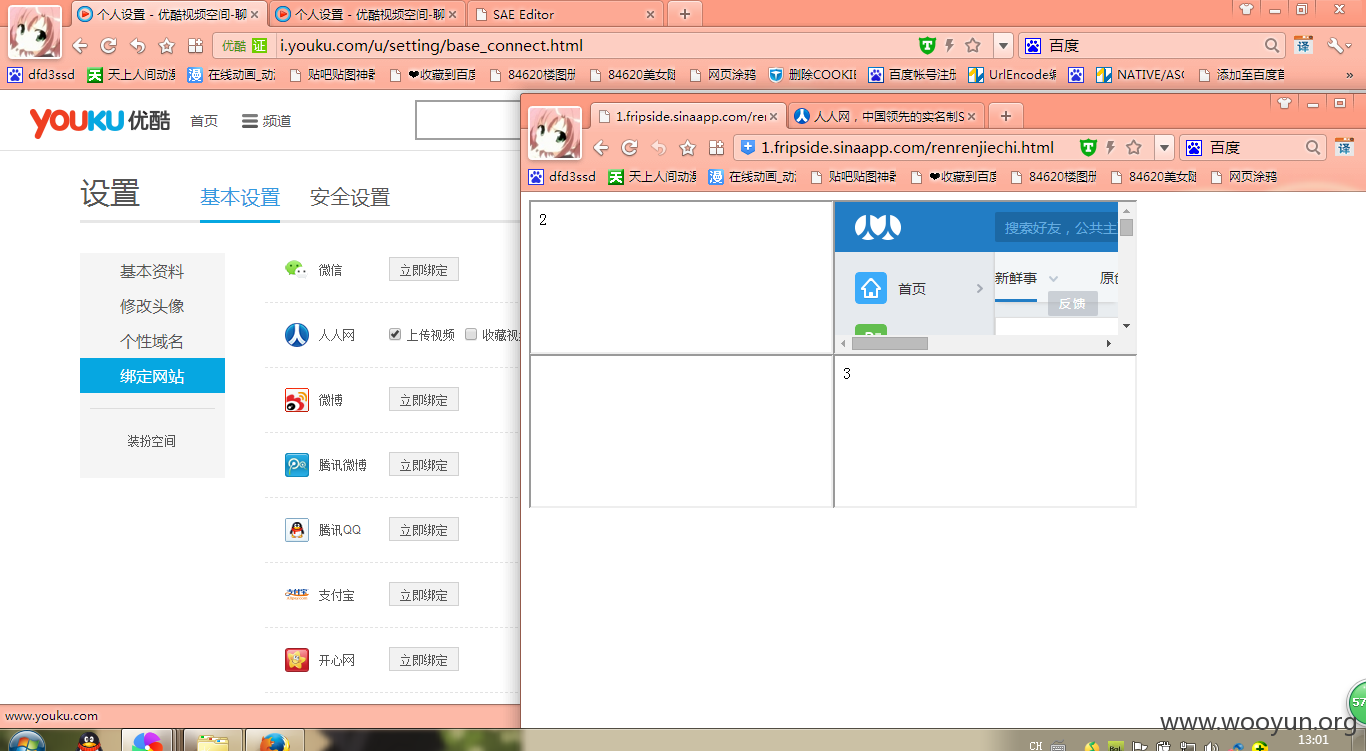Focus the Renren friend search box

point(1056,228)
